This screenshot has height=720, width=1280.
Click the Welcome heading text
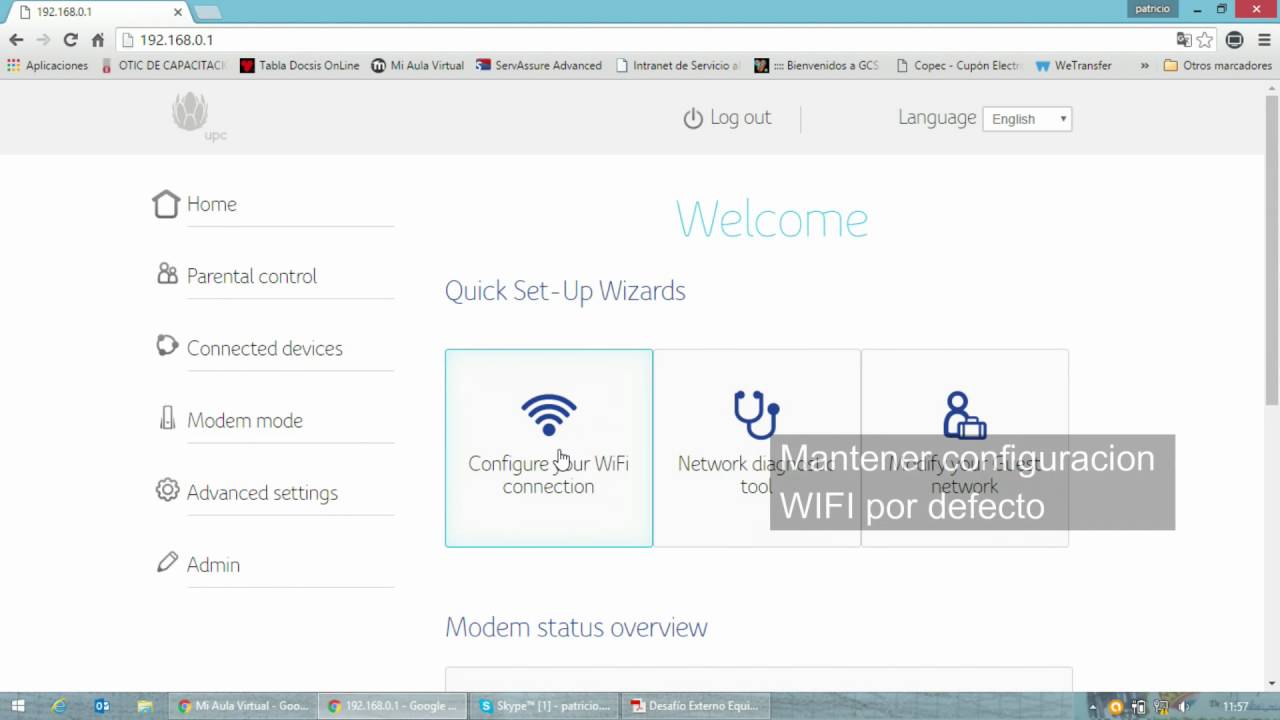772,220
